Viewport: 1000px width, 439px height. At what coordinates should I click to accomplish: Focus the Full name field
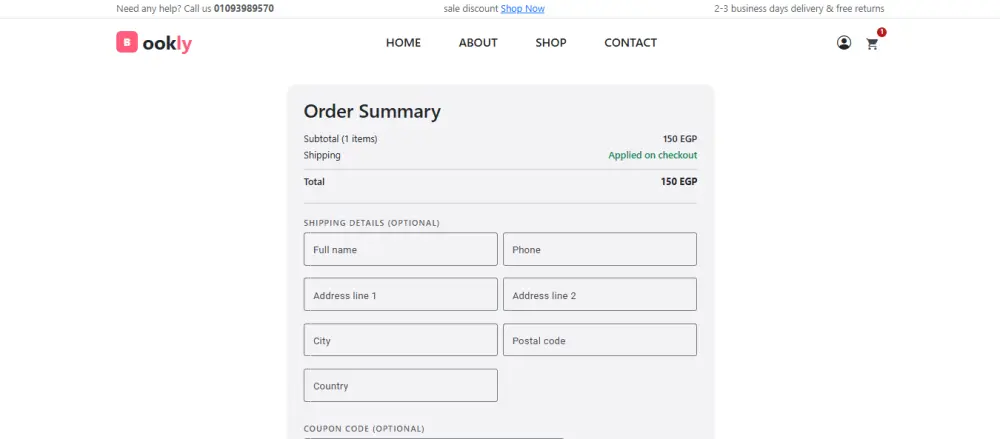pos(400,249)
